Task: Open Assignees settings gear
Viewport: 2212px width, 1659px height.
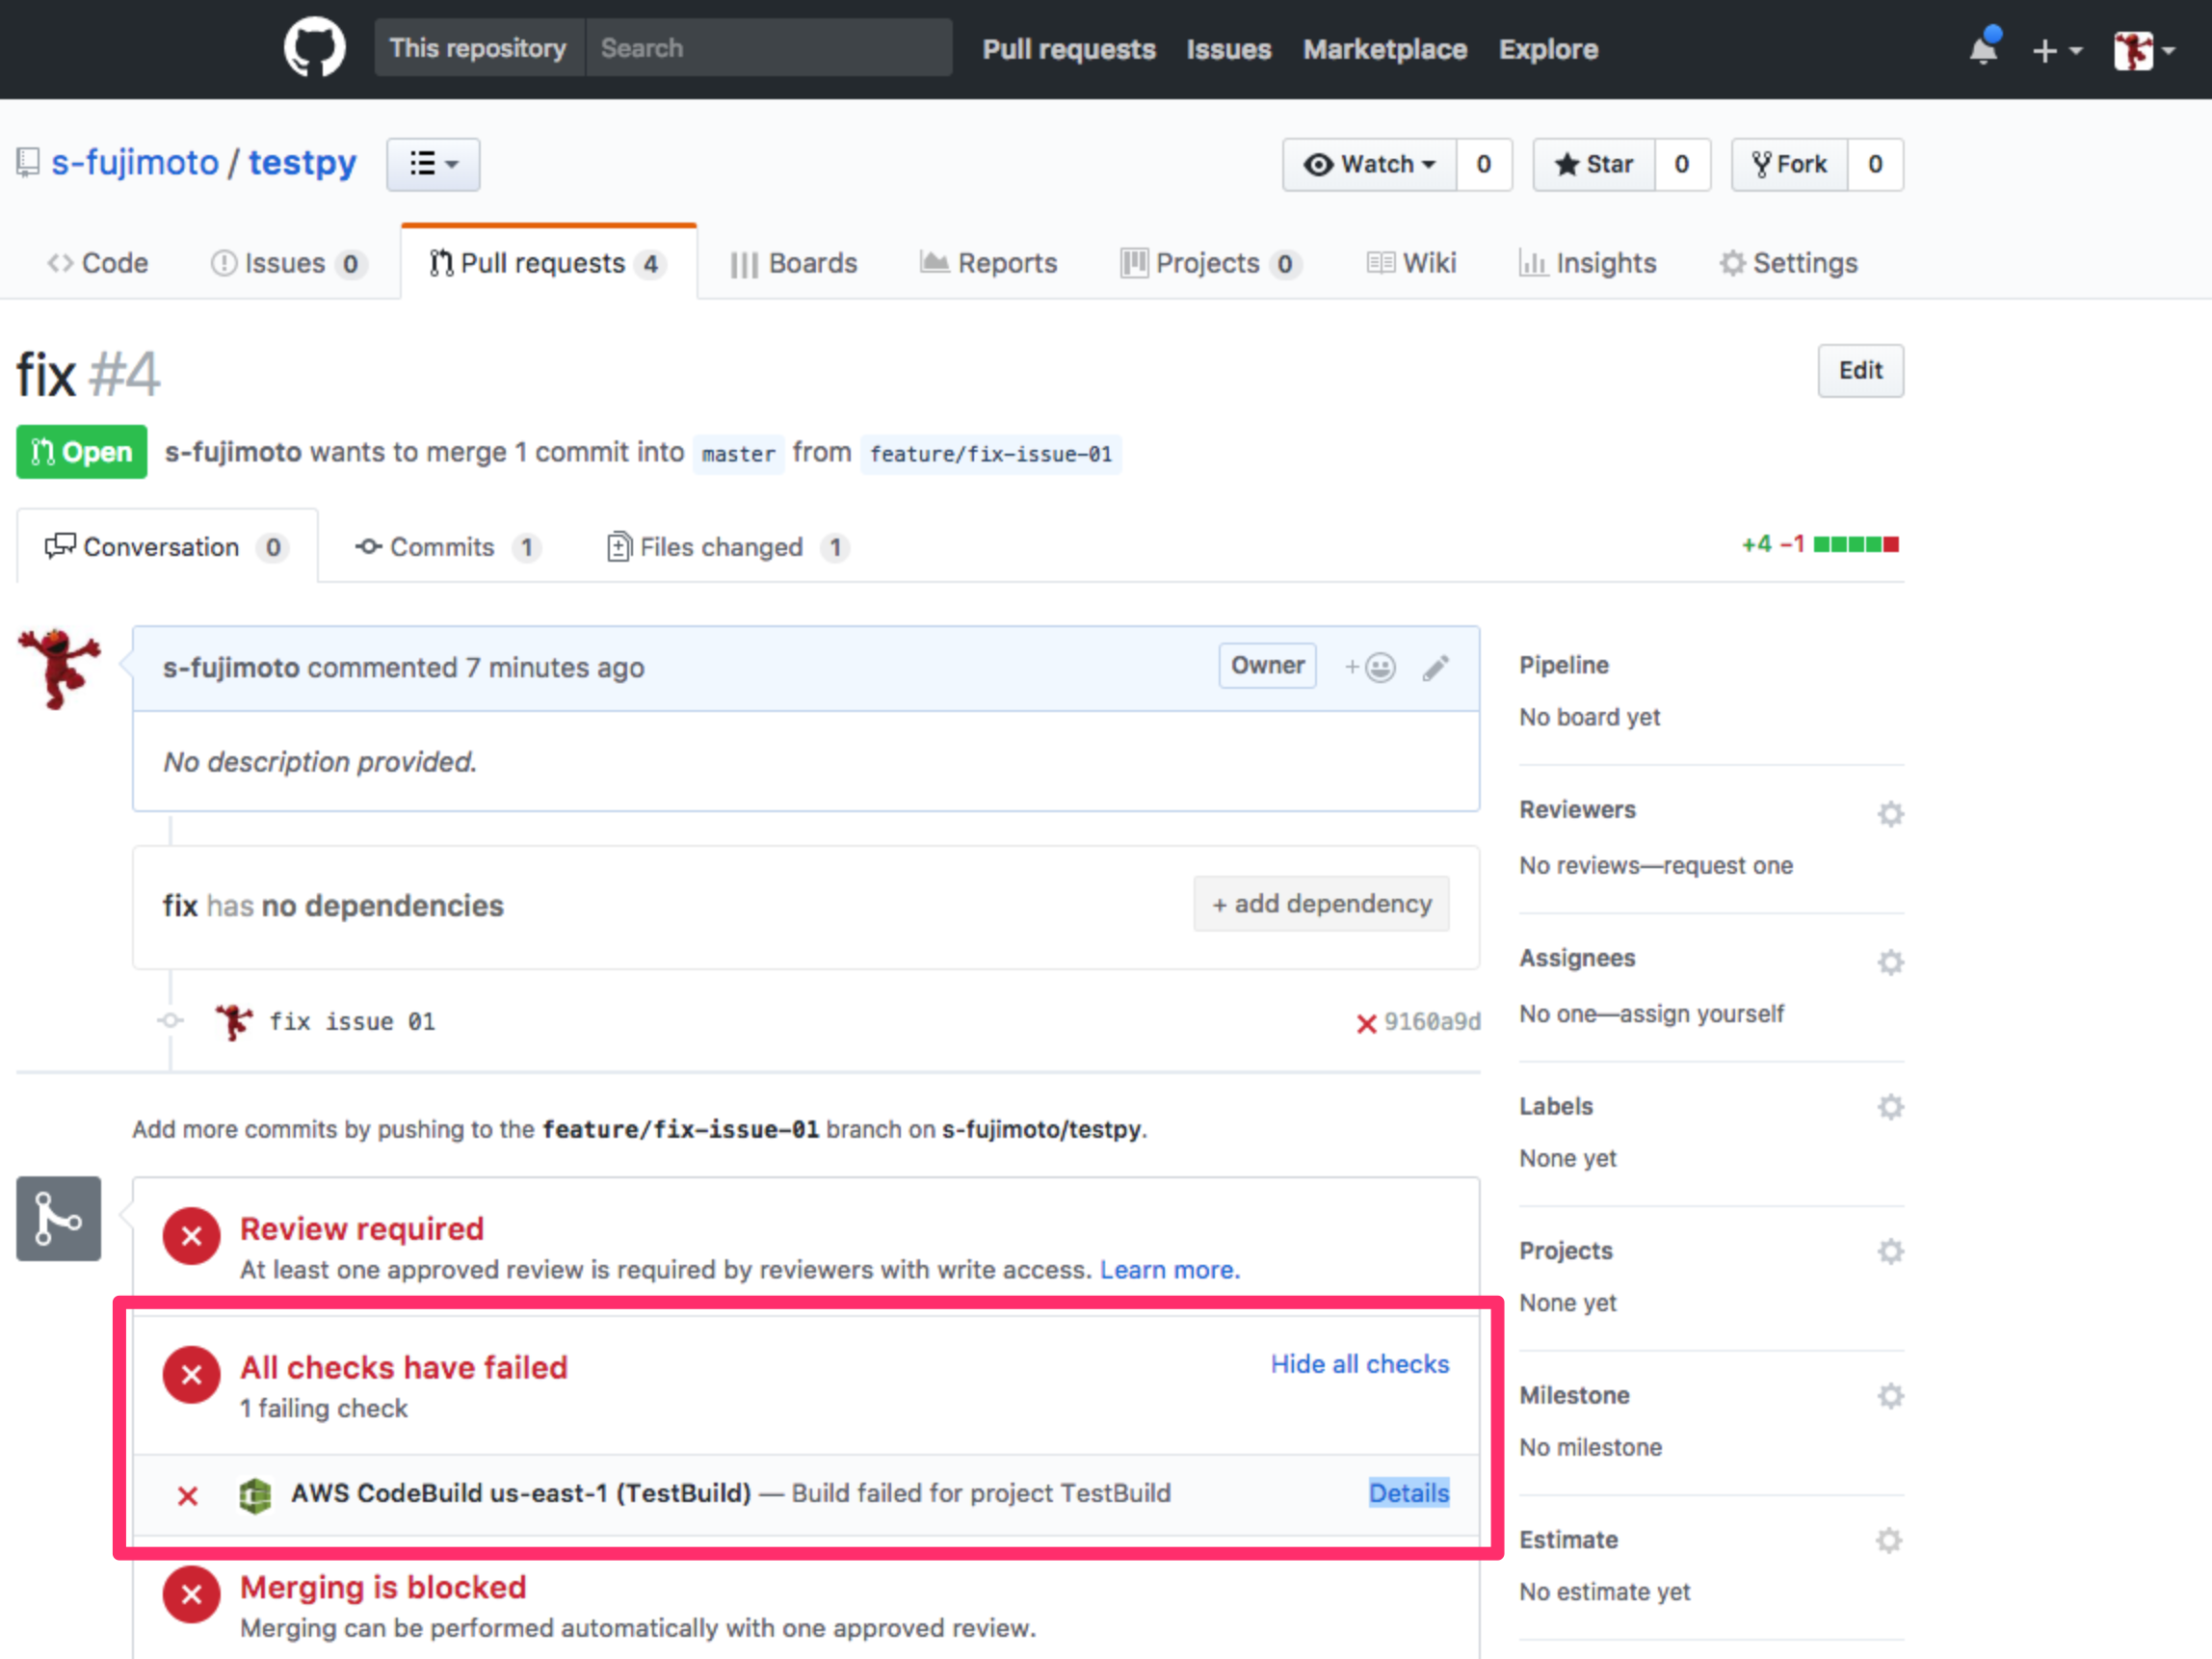Action: (x=1891, y=961)
